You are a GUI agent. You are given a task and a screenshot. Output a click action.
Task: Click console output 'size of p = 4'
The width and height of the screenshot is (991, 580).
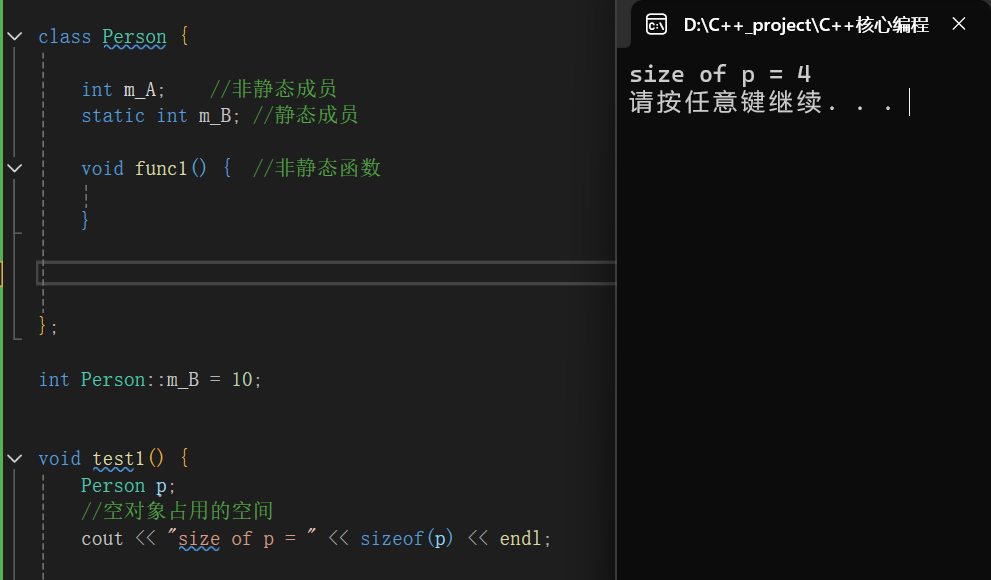tap(720, 75)
